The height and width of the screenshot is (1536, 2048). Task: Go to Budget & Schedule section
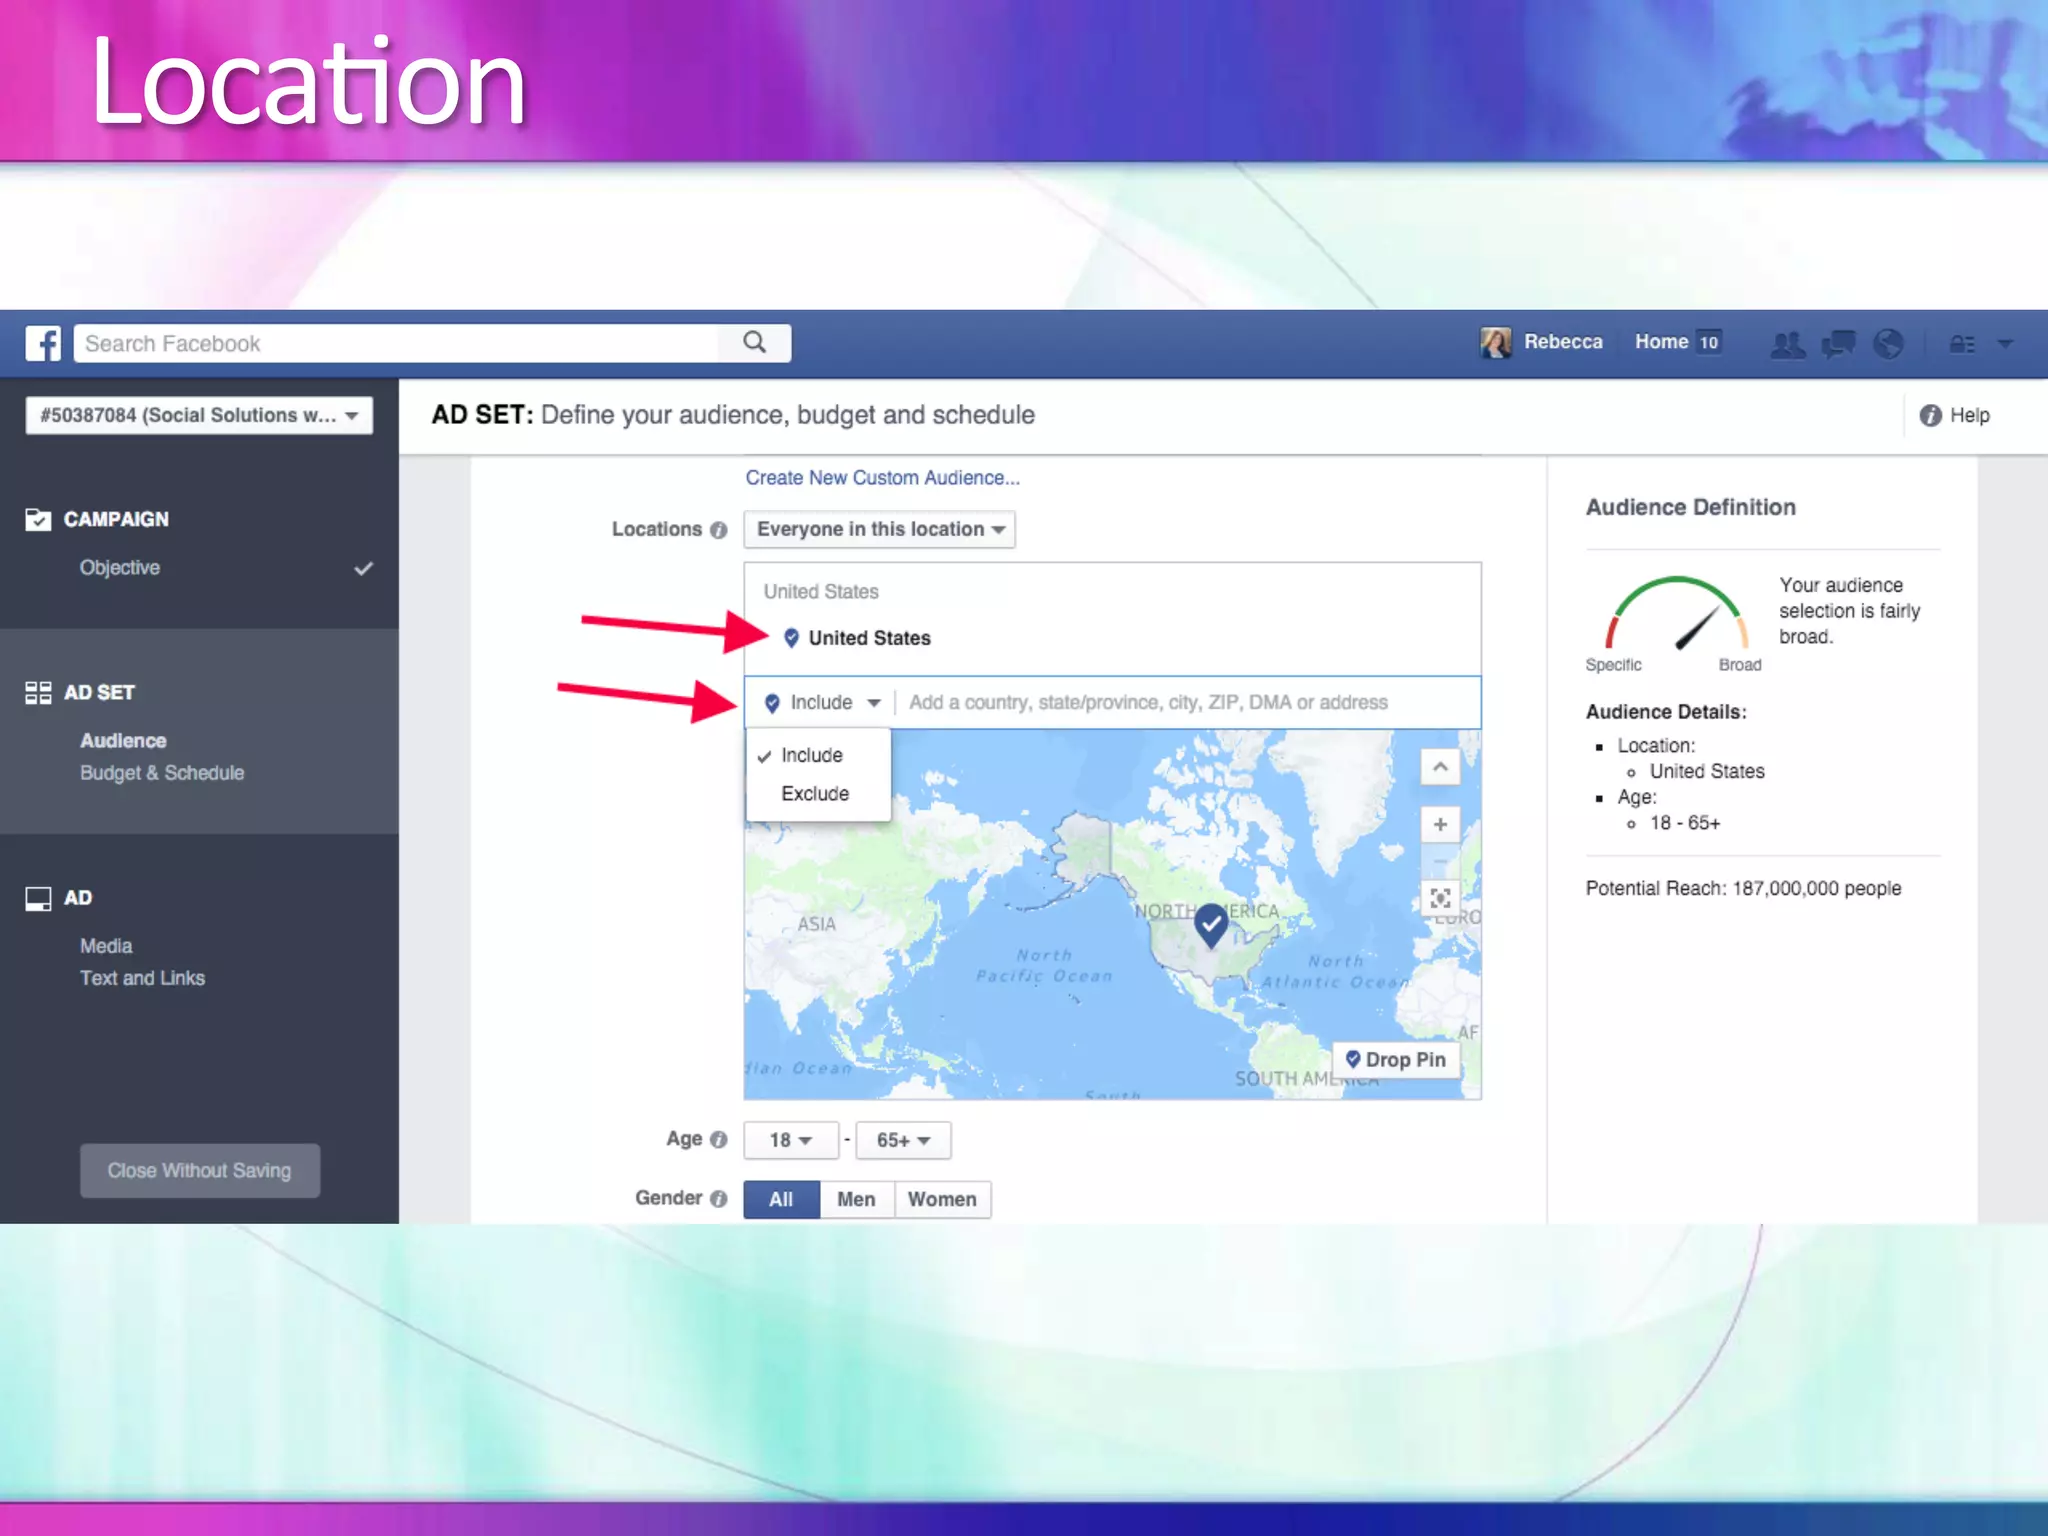click(x=162, y=773)
